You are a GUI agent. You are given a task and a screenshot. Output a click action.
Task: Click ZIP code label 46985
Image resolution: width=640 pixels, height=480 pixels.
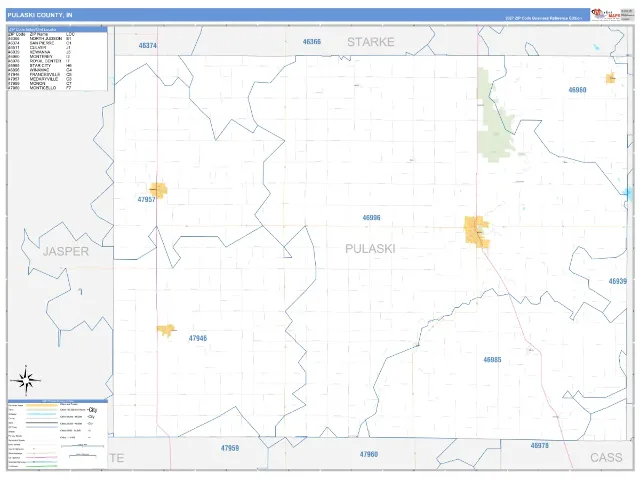492,360
